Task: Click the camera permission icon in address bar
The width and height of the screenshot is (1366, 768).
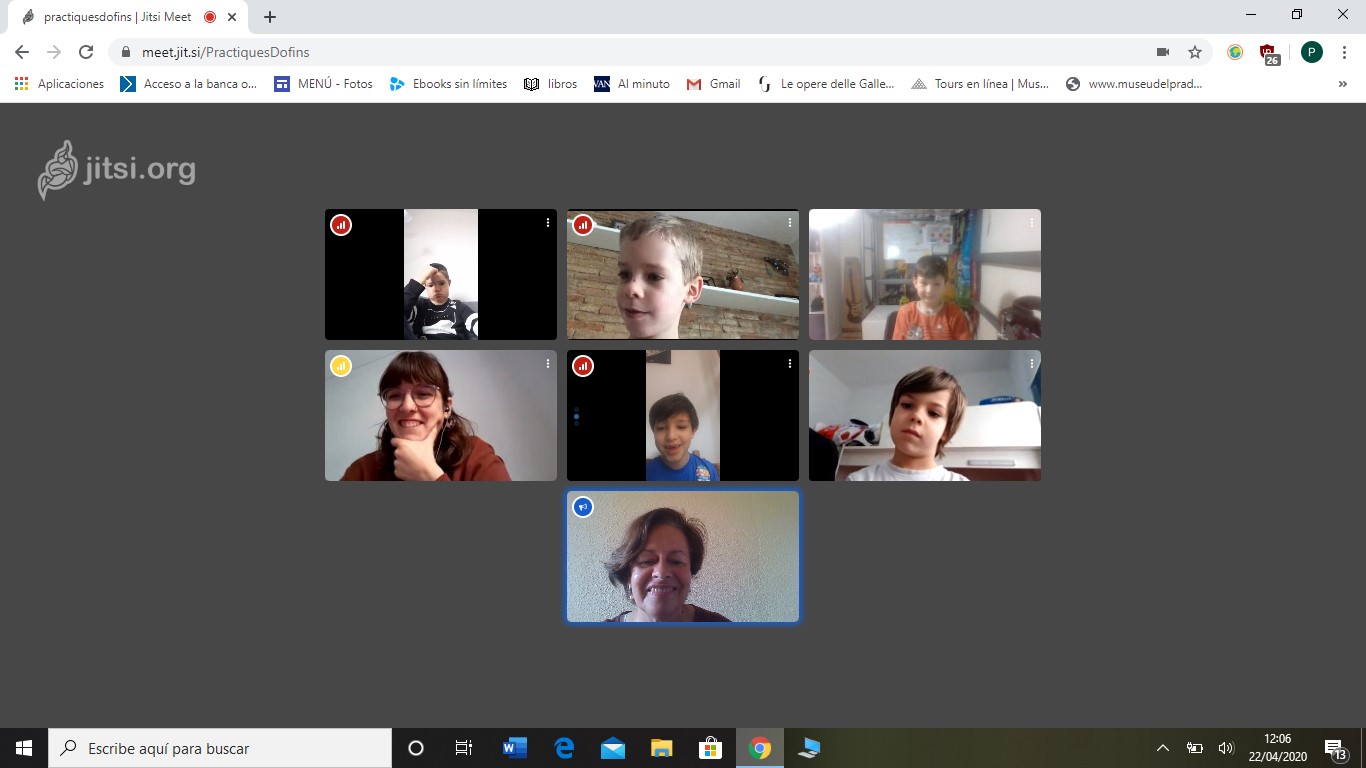Action: coord(1163,52)
